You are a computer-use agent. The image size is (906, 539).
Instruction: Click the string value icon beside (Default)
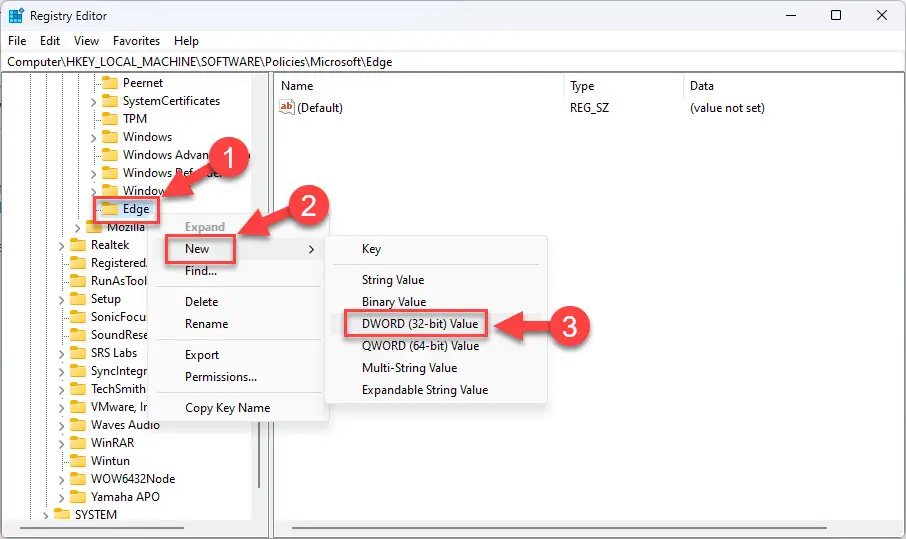point(287,107)
